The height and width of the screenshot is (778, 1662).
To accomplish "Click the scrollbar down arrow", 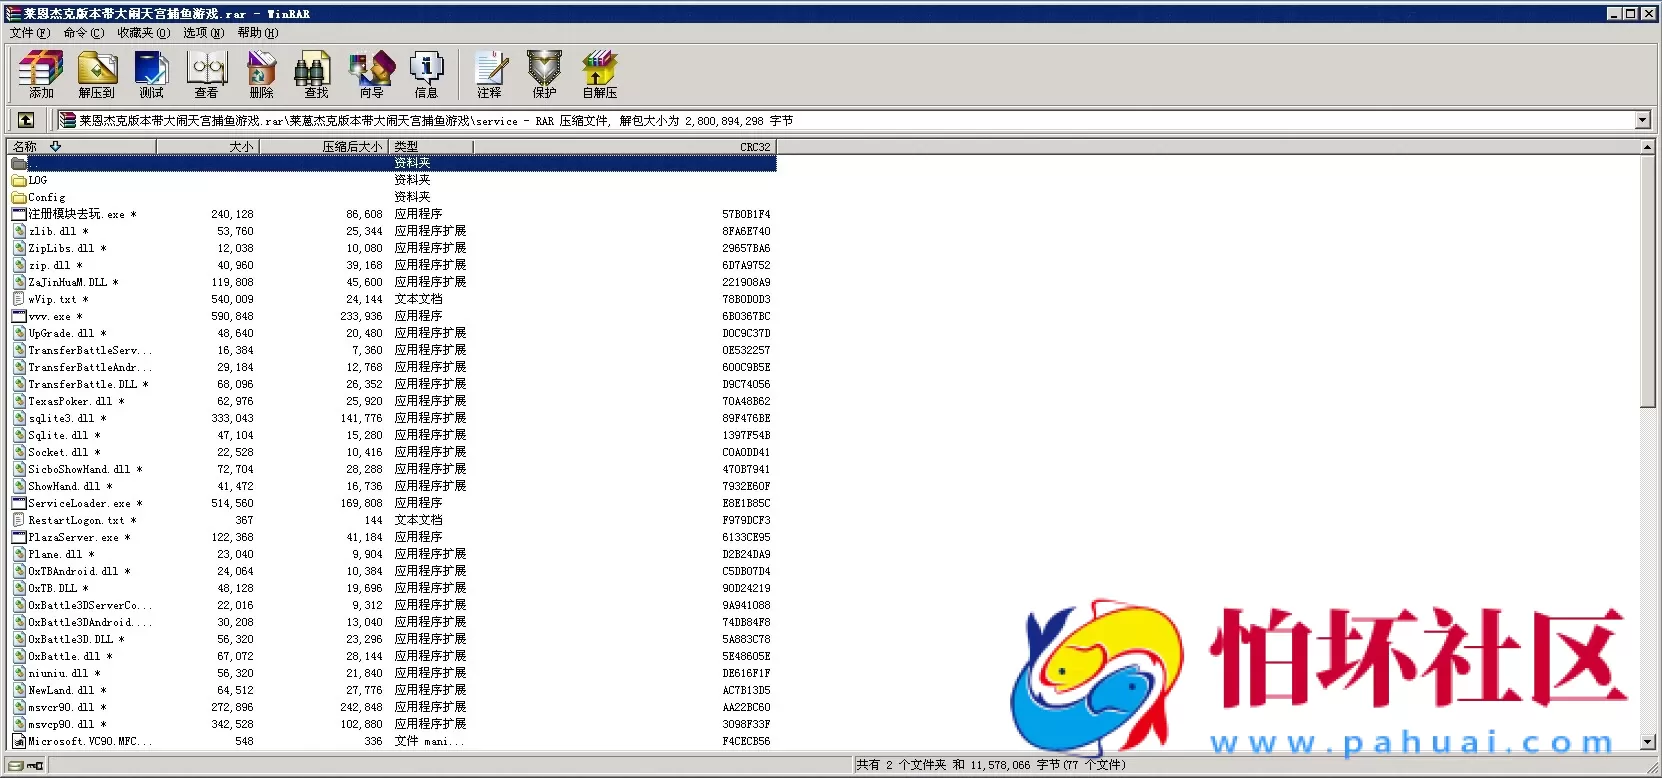I will 1648,742.
